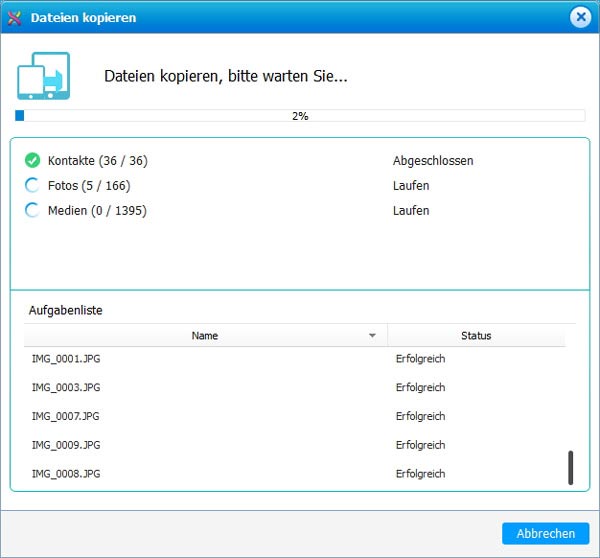The width and height of the screenshot is (600, 558).
Task: Click the device transfer icon
Action: click(41, 76)
